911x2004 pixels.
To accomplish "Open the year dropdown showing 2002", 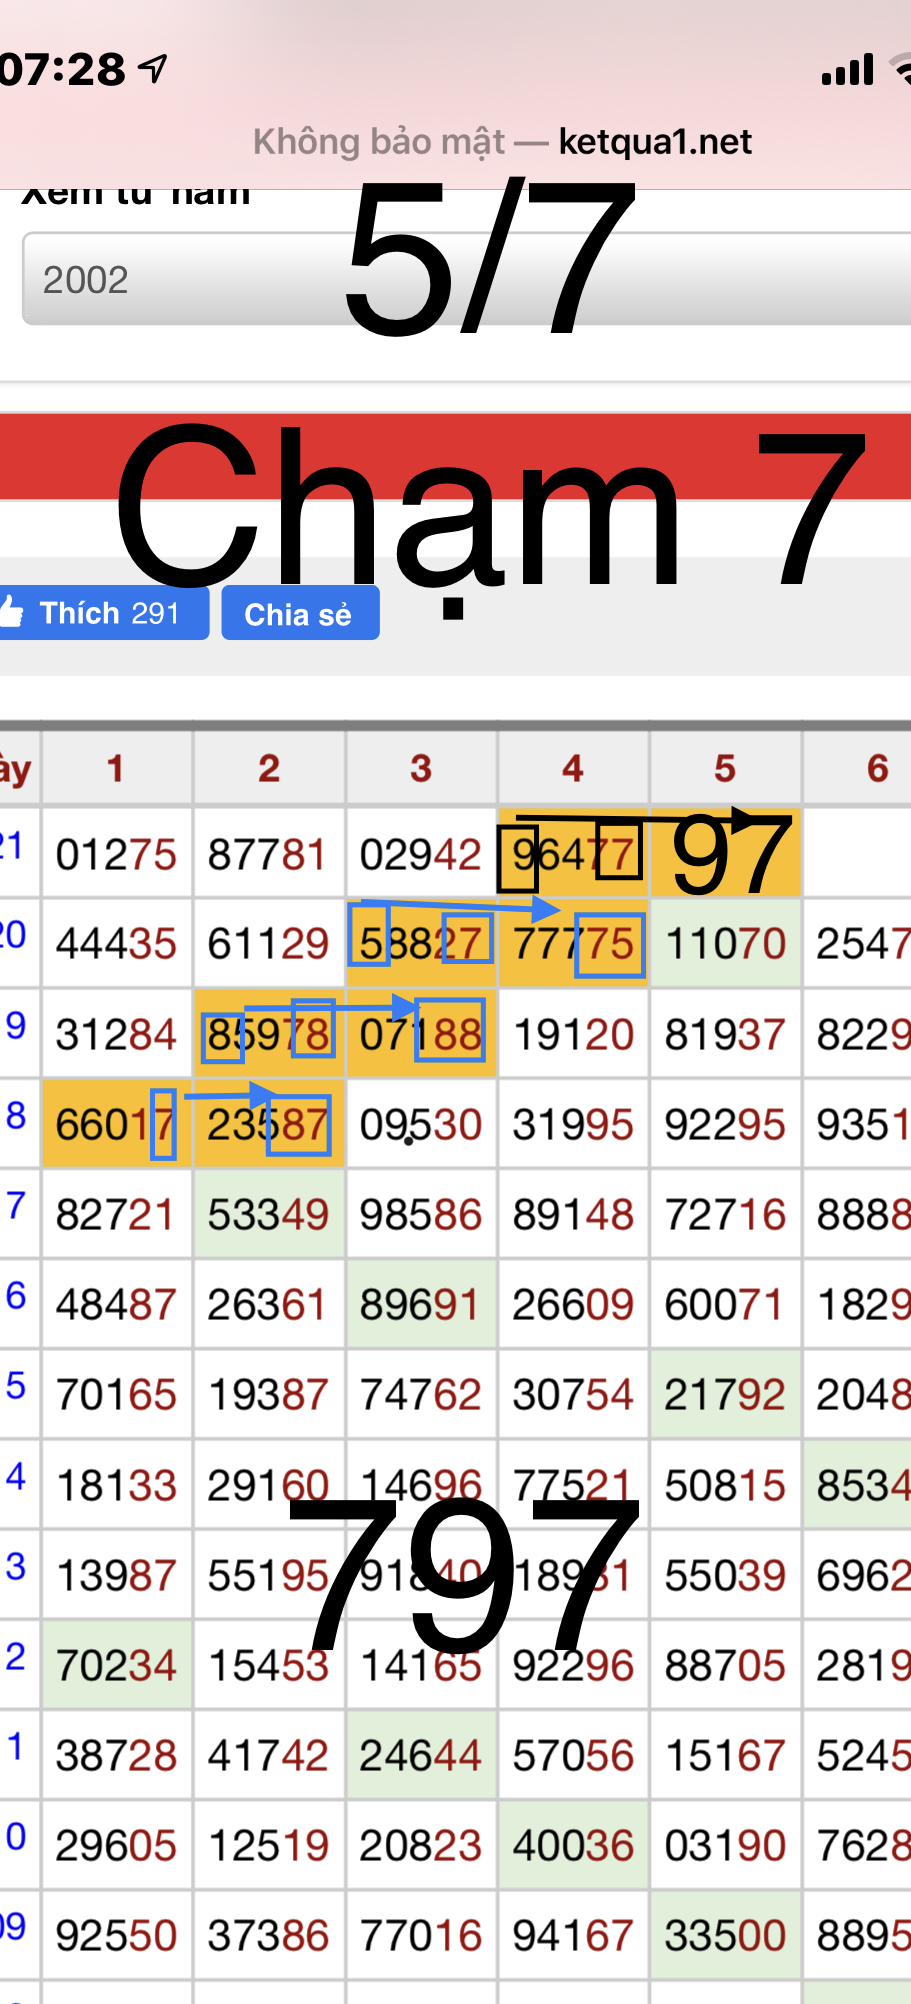I will pos(466,280).
